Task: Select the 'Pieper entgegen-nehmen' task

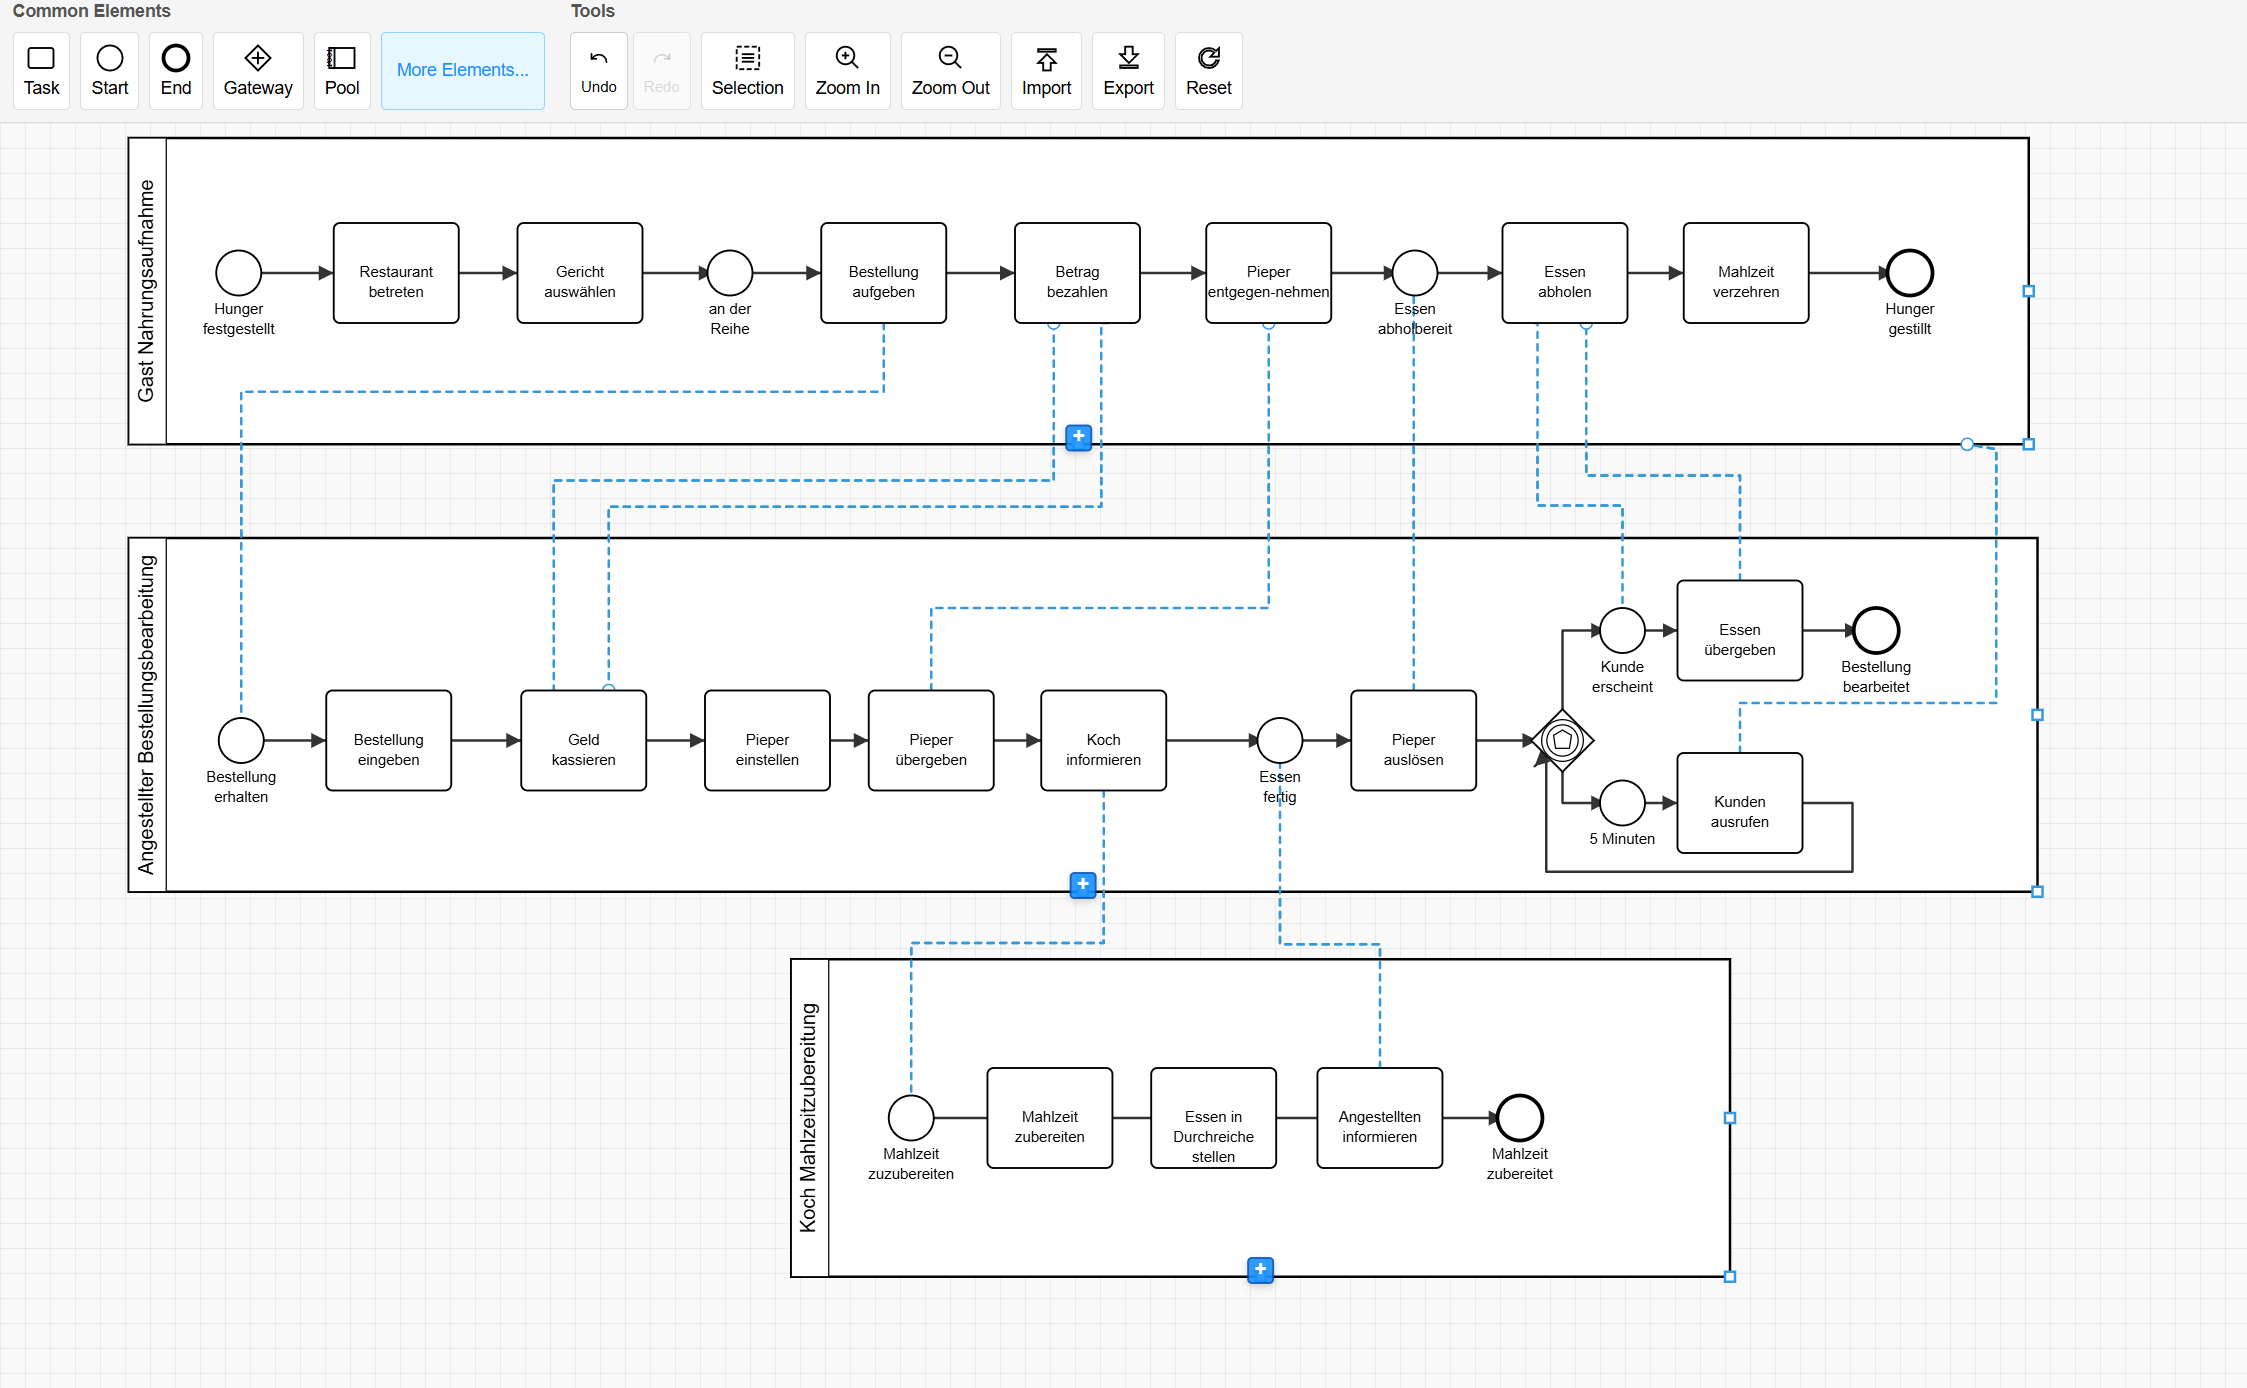Action: click(x=1269, y=273)
